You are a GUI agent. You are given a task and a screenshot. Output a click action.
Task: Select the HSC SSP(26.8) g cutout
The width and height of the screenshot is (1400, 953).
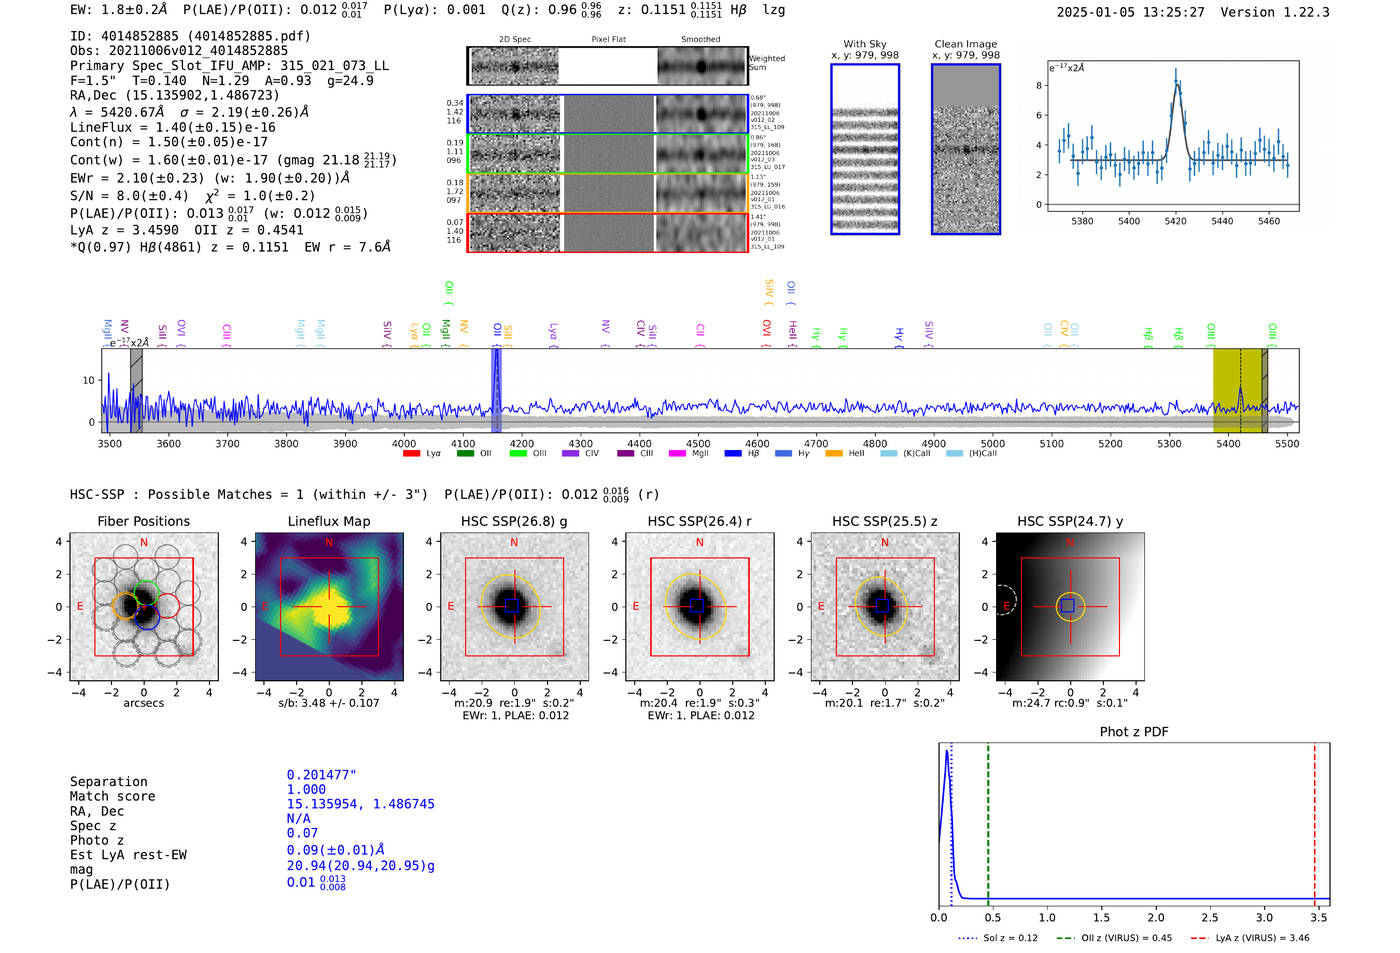[x=514, y=606]
